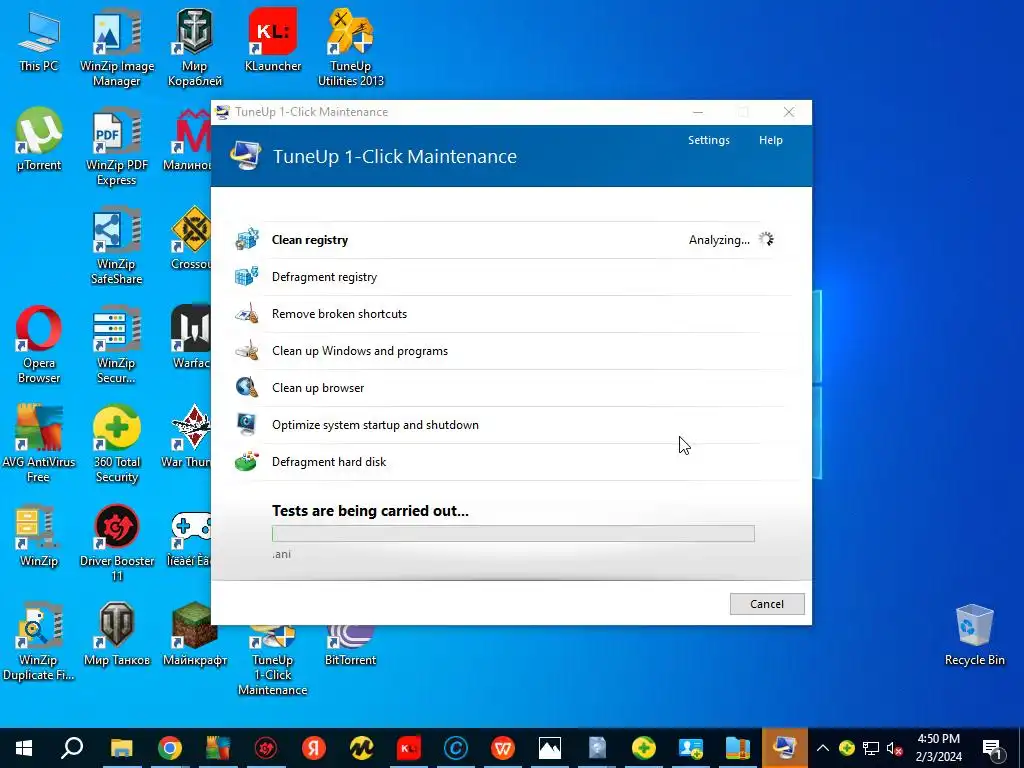1024x768 pixels.
Task: Click the Defragment hard disk icon
Action: 247,462
